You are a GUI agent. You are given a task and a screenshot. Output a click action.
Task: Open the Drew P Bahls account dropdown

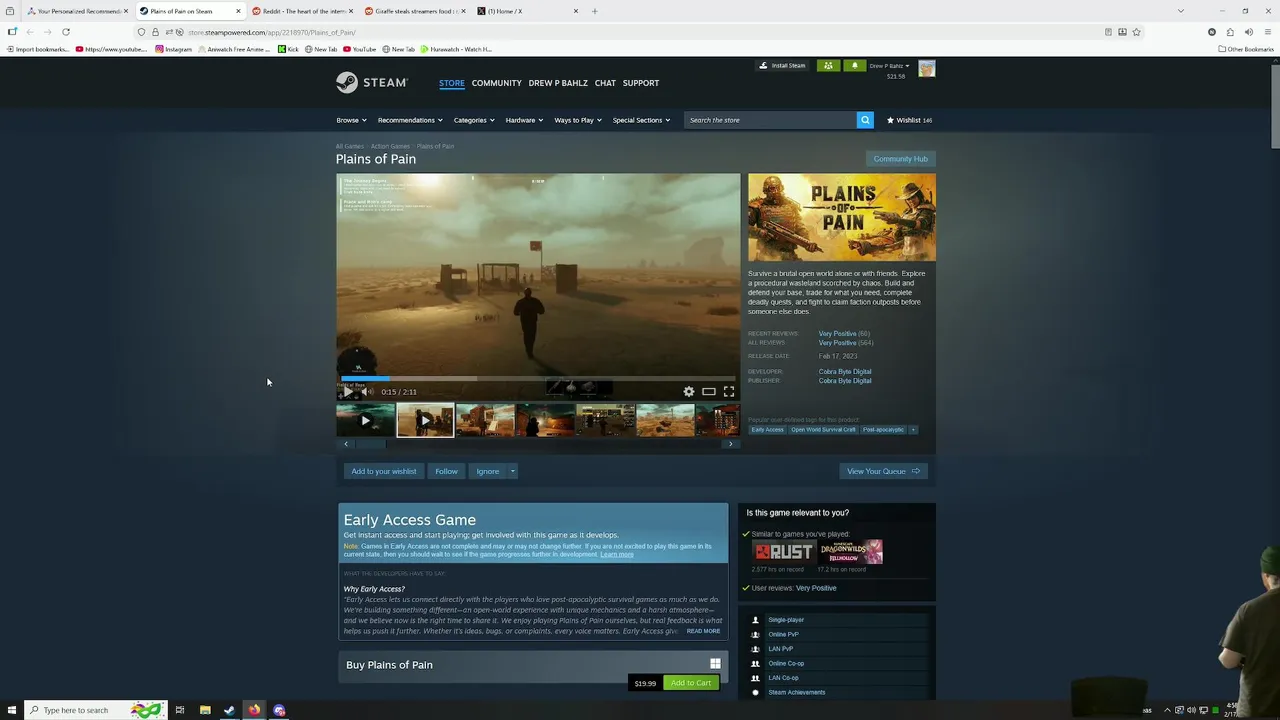tap(889, 66)
